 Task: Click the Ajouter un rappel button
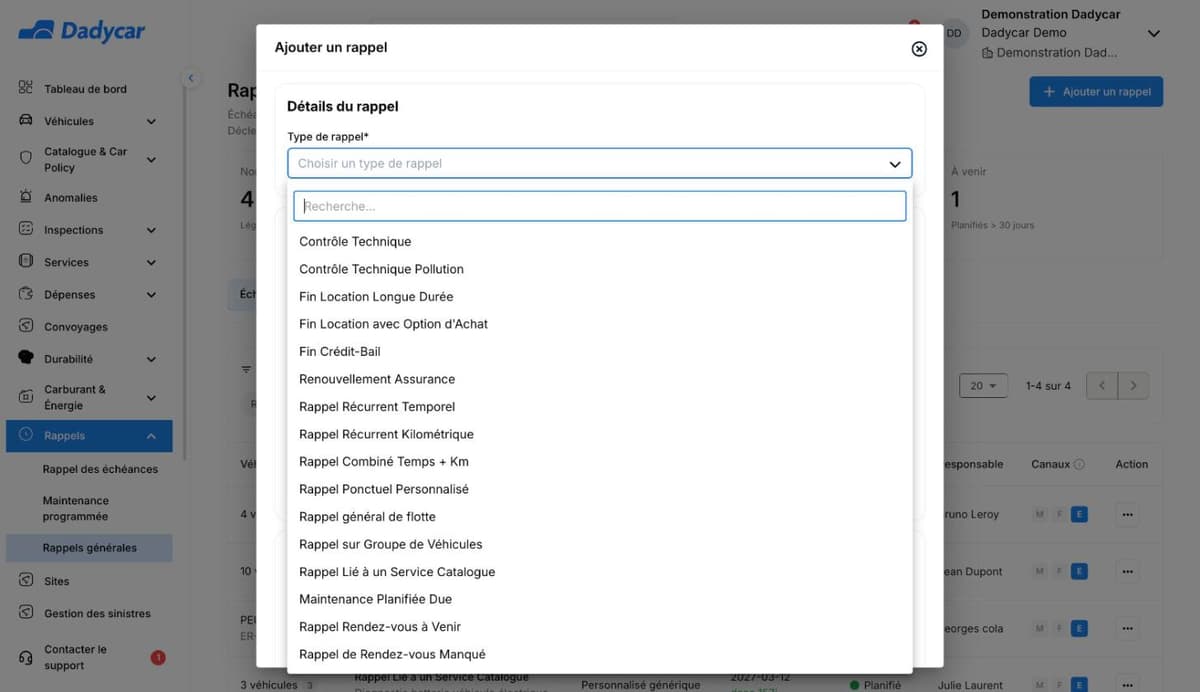click(x=1096, y=92)
